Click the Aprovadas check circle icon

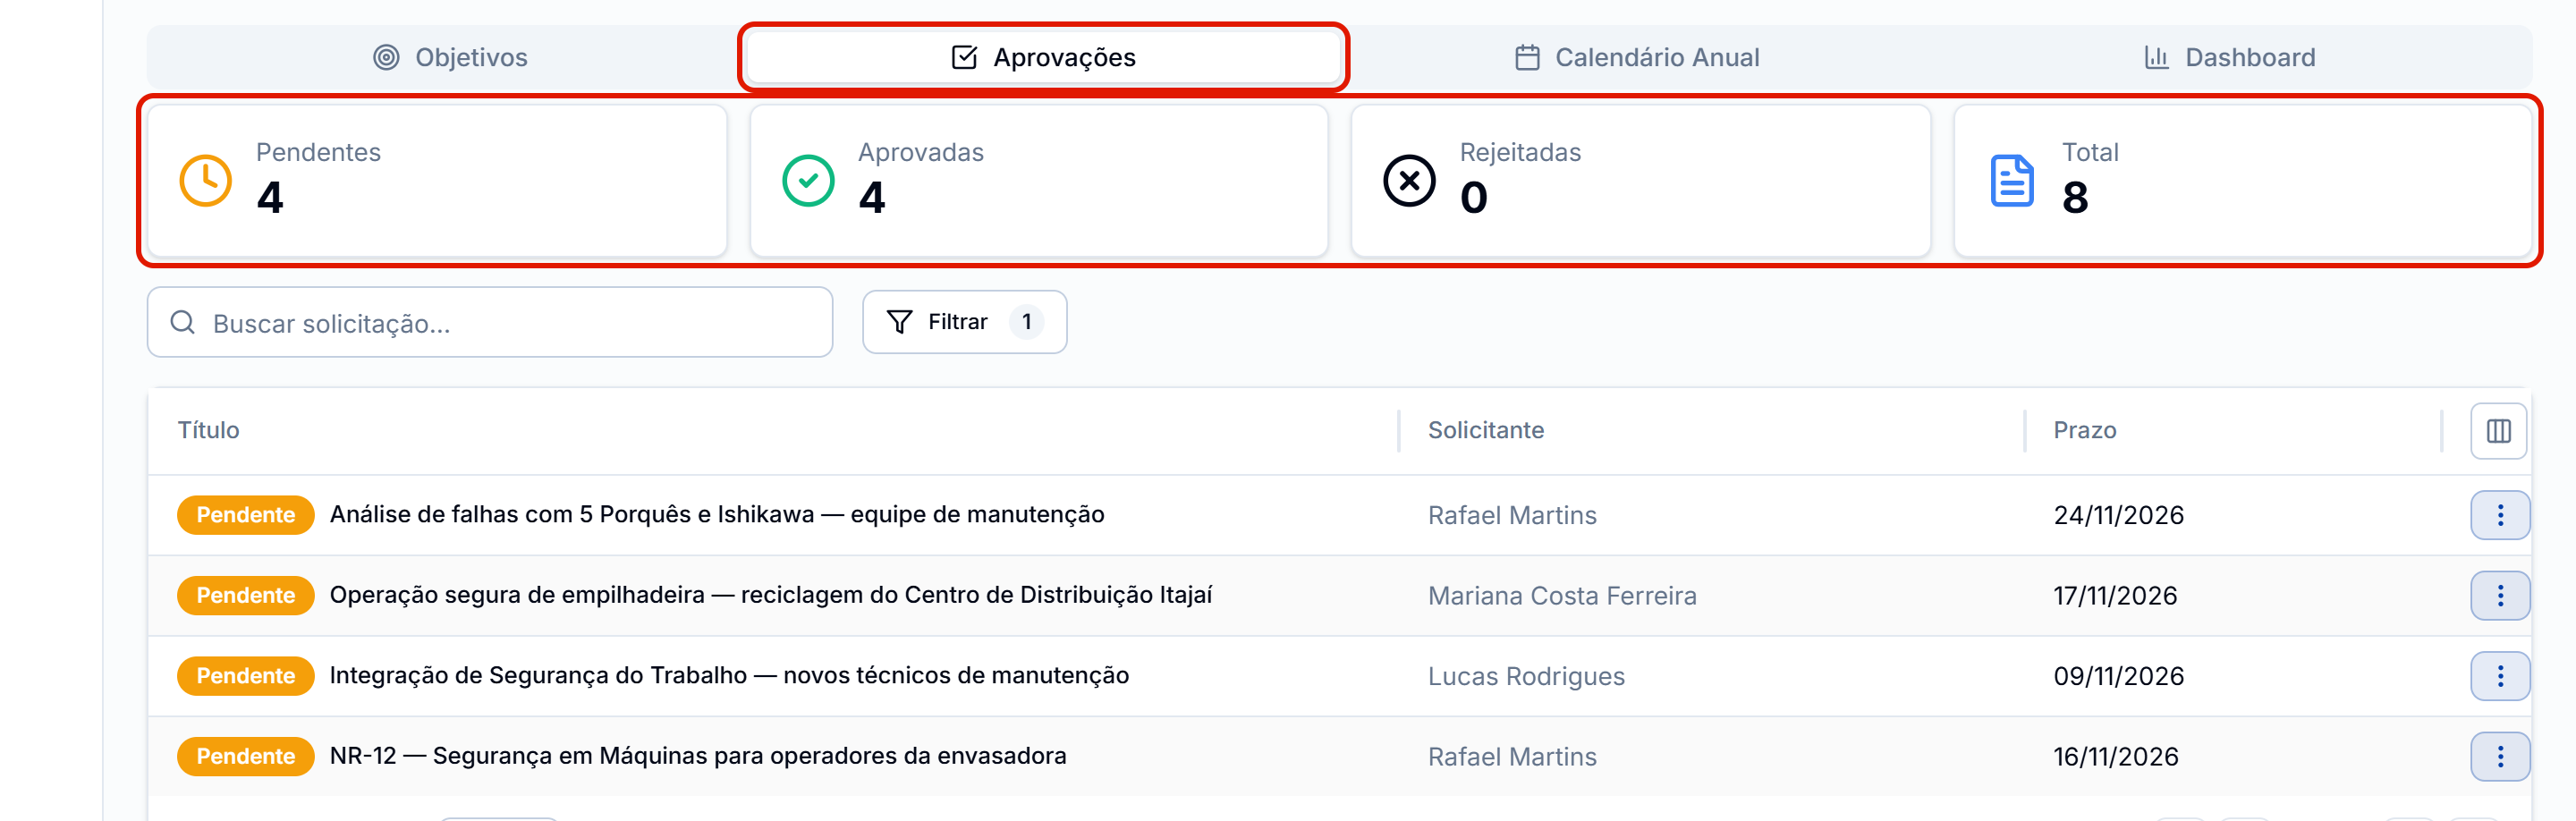tap(808, 181)
